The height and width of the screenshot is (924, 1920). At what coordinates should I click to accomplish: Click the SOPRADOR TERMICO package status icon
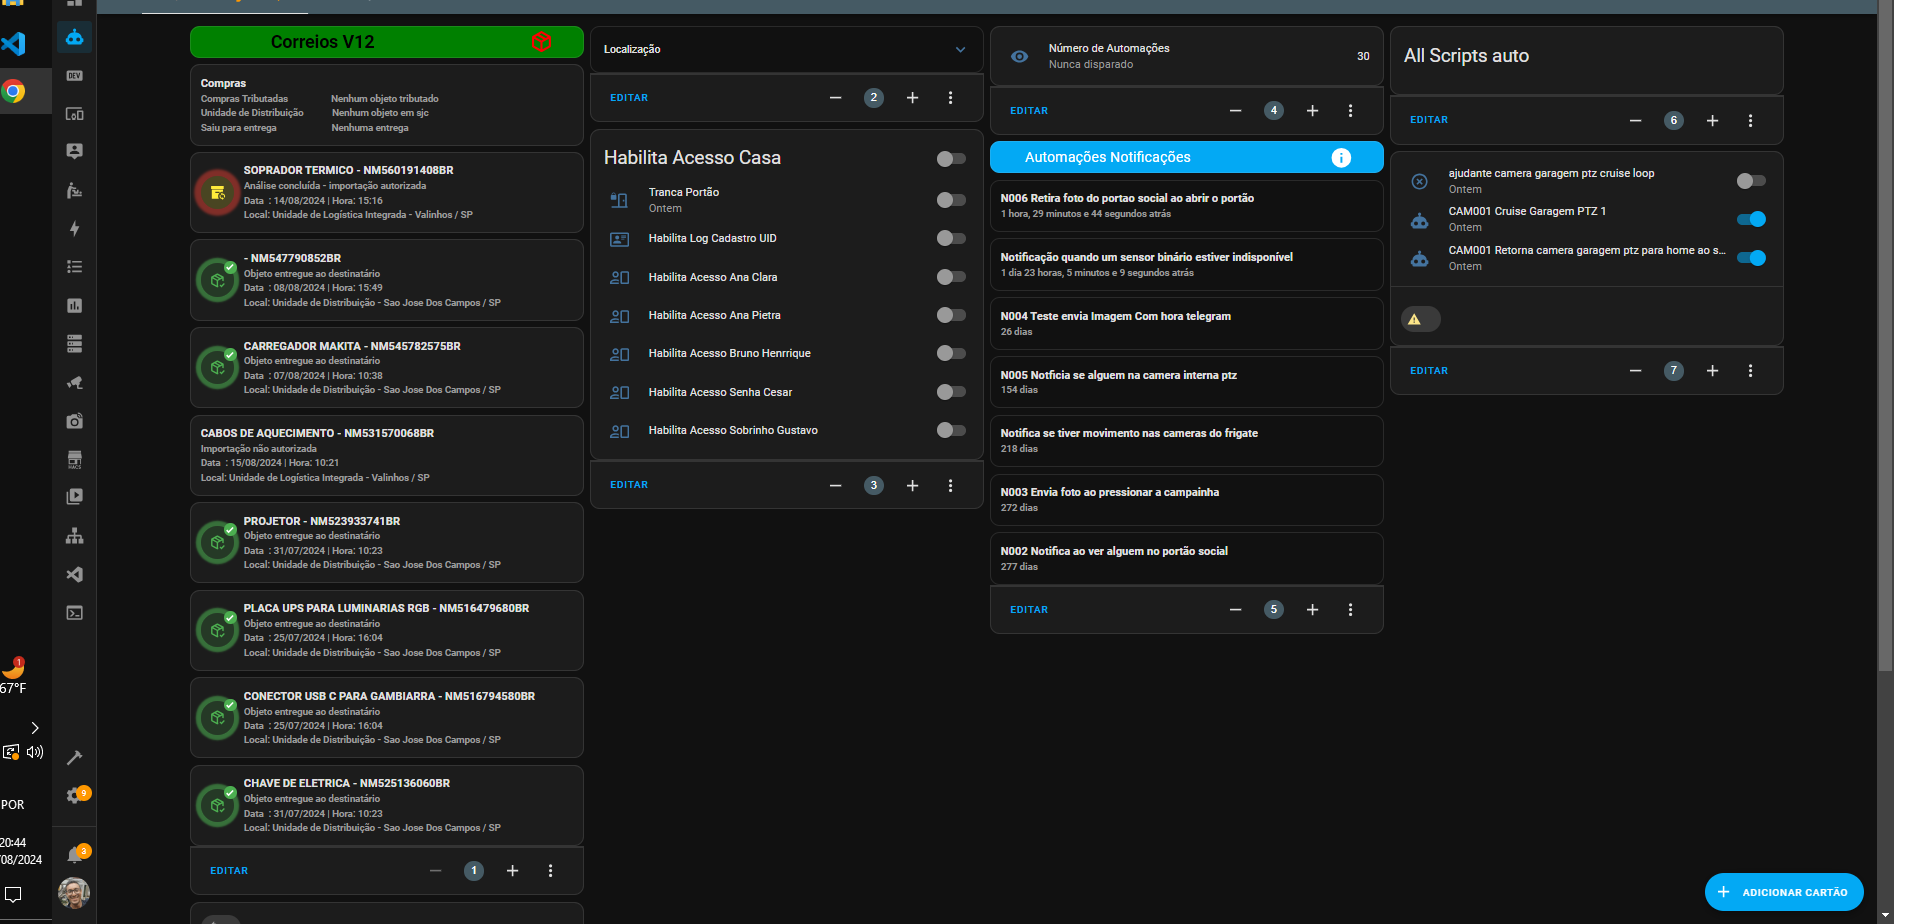217,193
